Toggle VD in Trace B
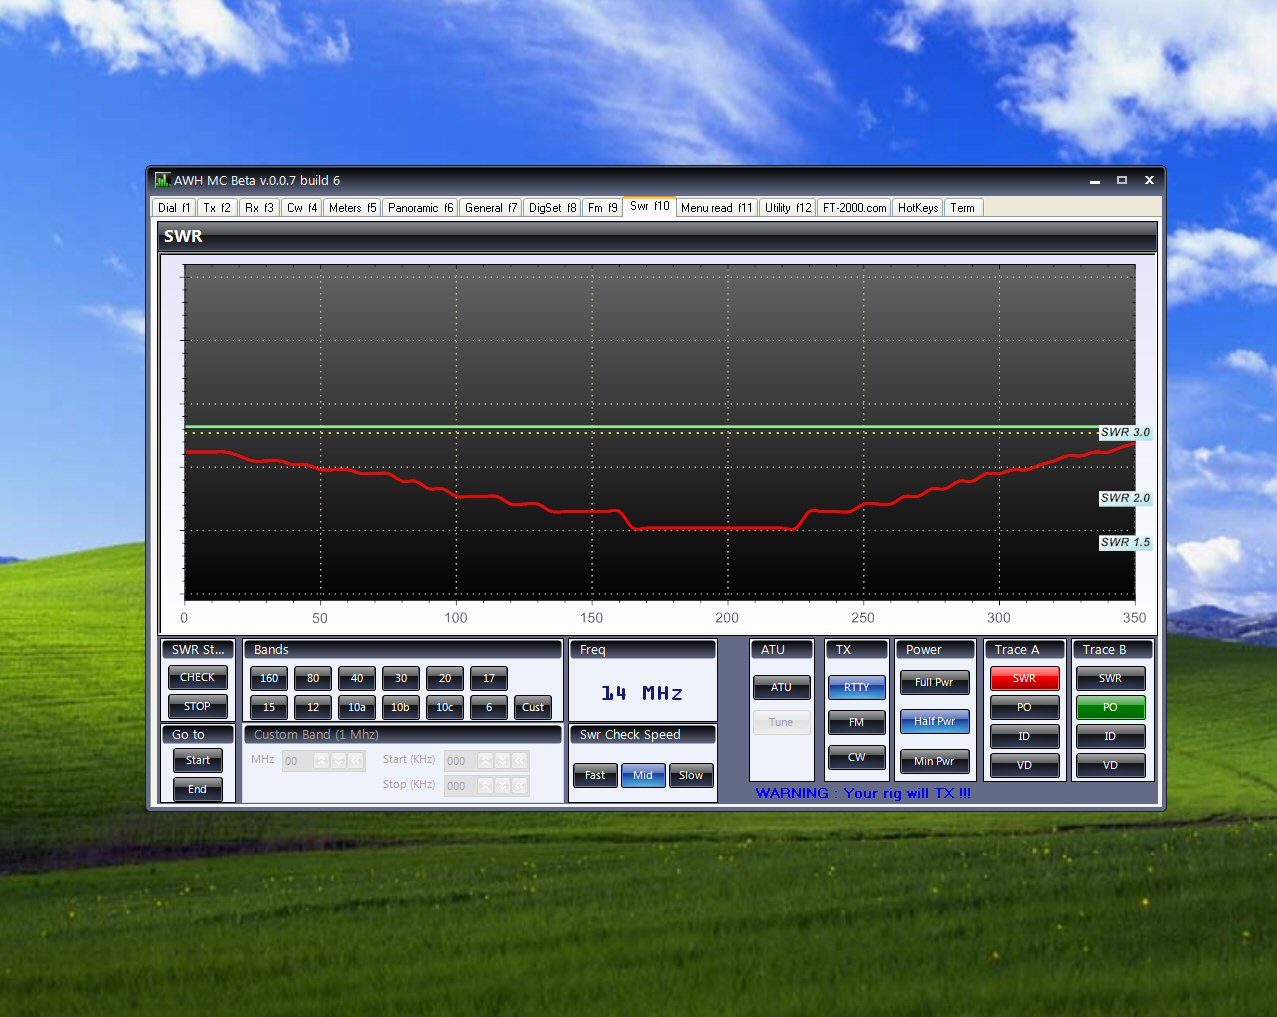Viewport: 1277px width, 1017px height. 1110,765
